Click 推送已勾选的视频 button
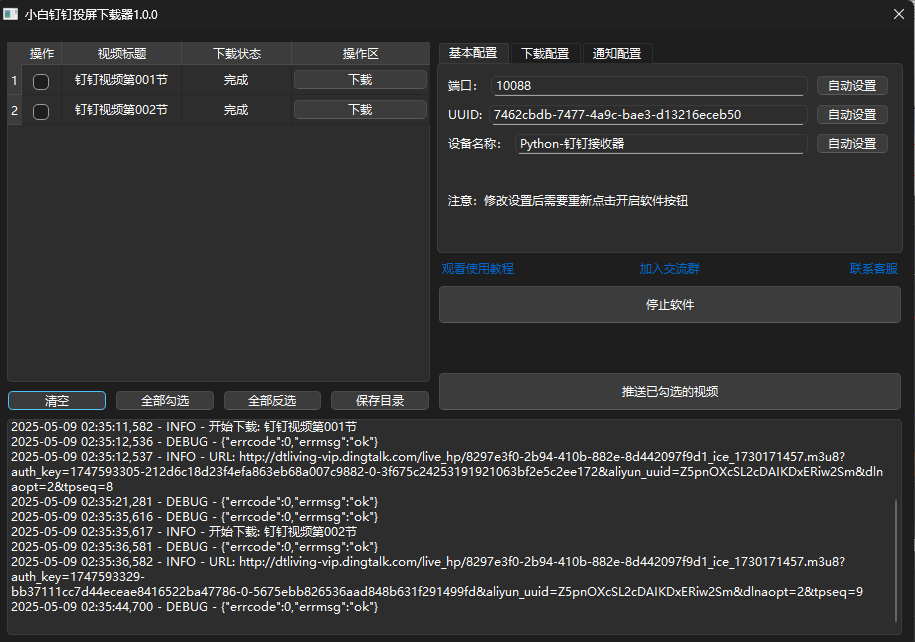 [x=670, y=391]
